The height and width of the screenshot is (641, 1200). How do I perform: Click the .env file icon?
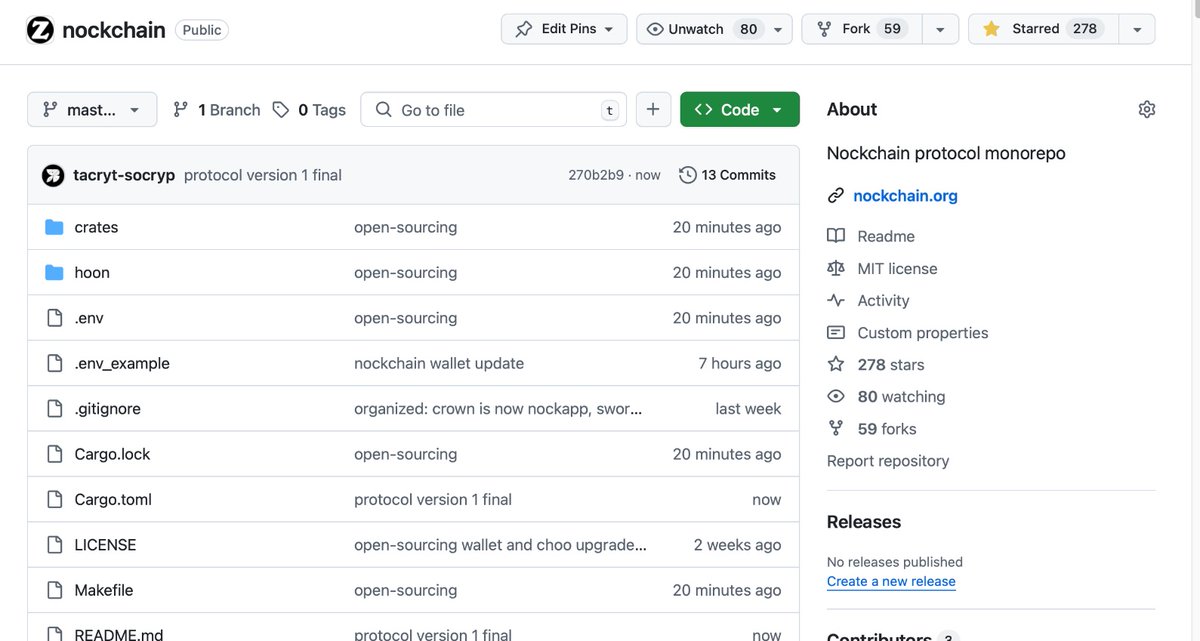[55, 318]
